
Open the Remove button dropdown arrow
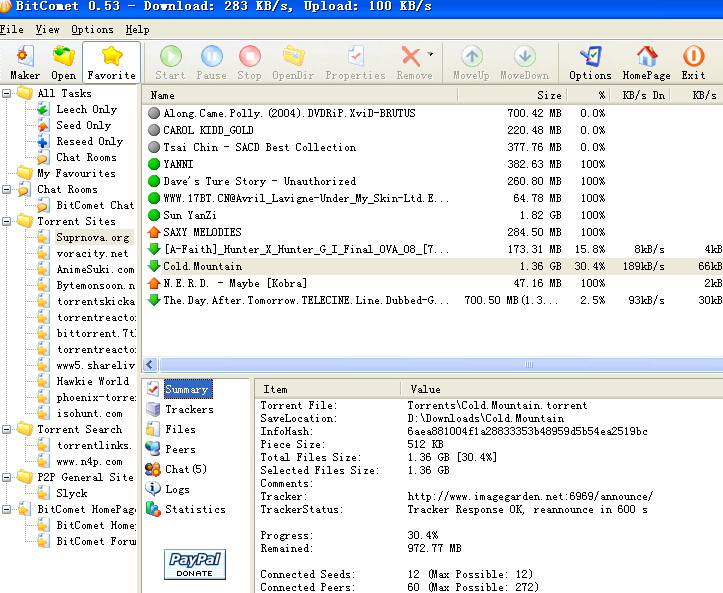[x=431, y=54]
